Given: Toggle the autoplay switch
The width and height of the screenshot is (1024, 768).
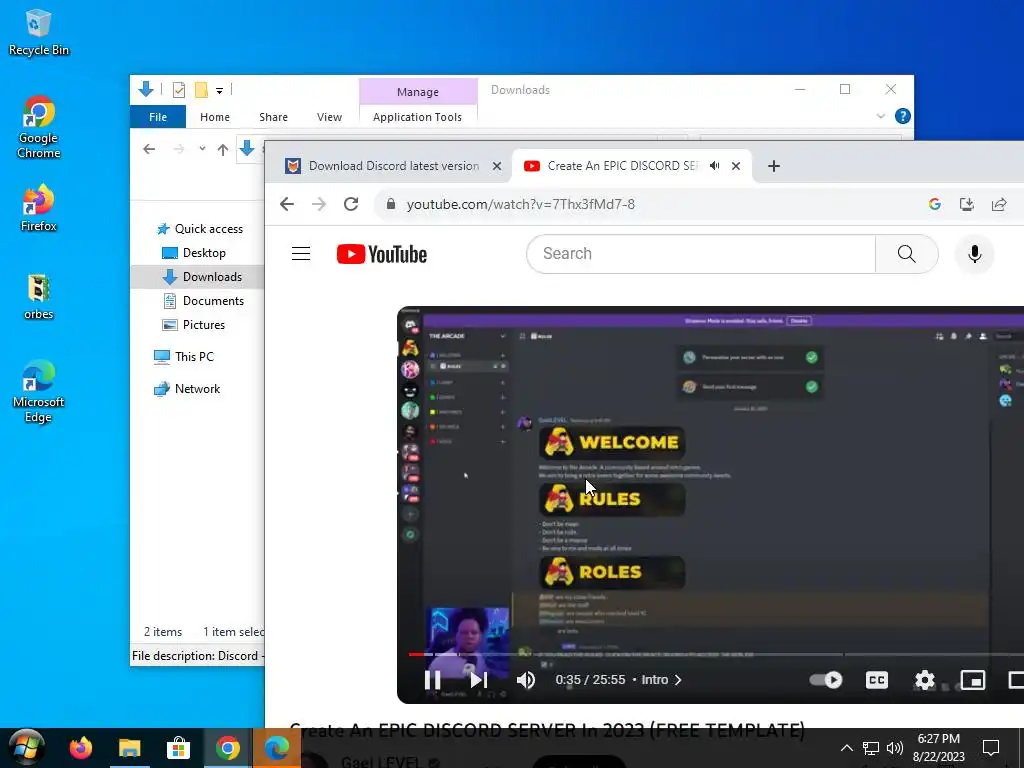Looking at the screenshot, I should (825, 680).
